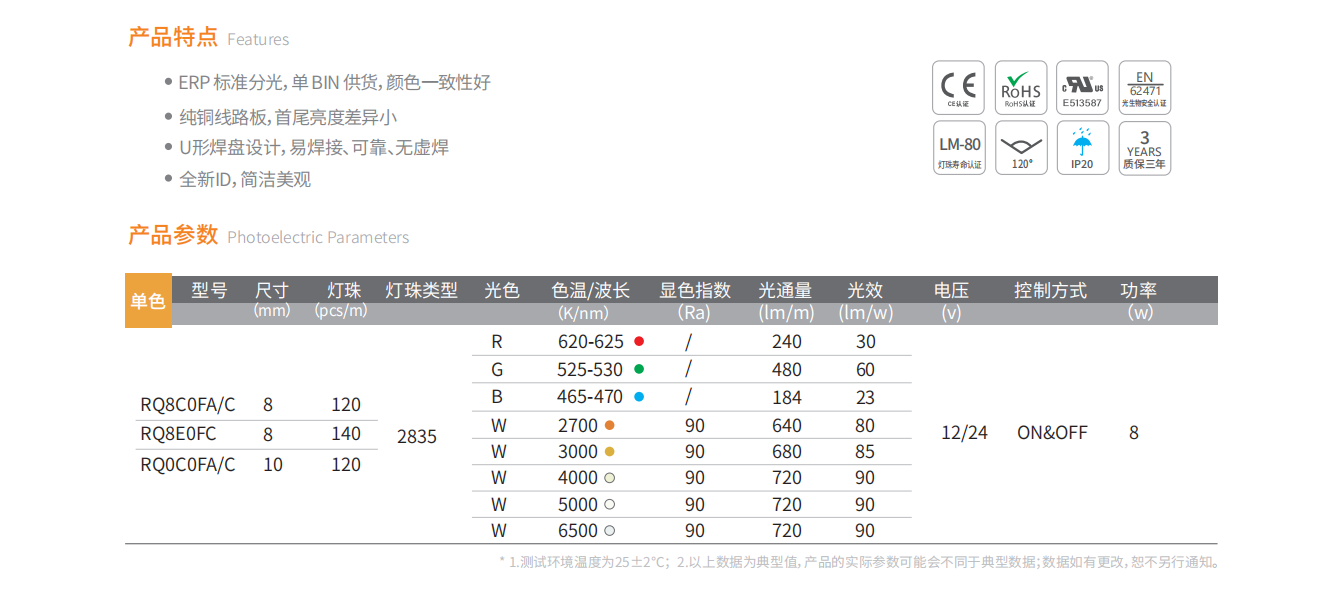Click the RoHS certification badge
The image size is (1343, 594).
click(1020, 87)
